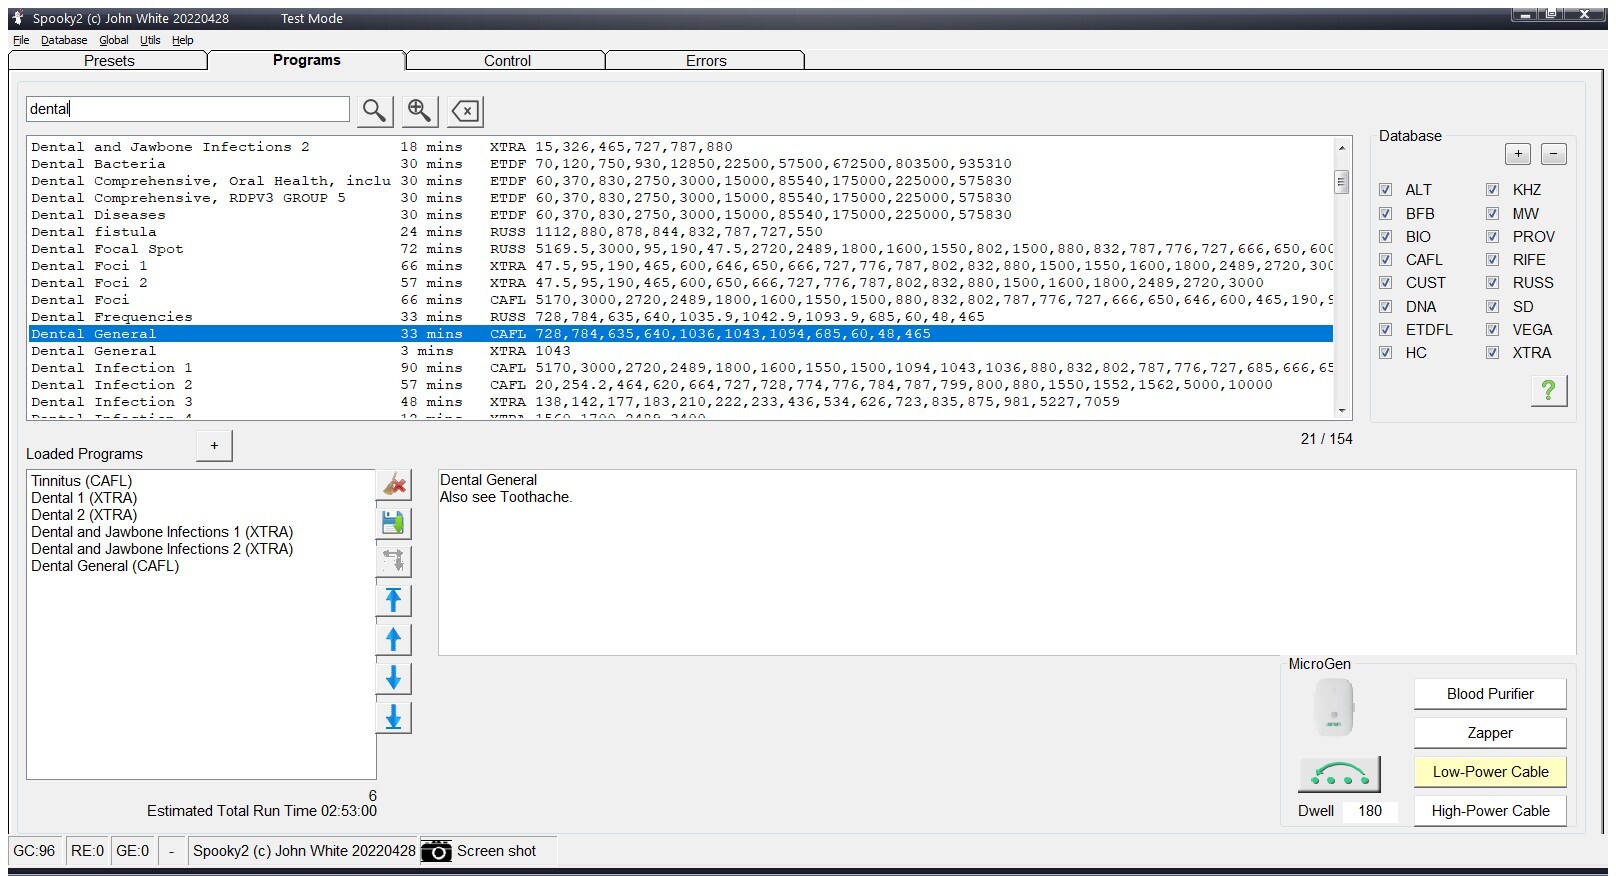Click the green loop arrow button above Dwell
This screenshot has height=876, width=1616.
[1339, 774]
